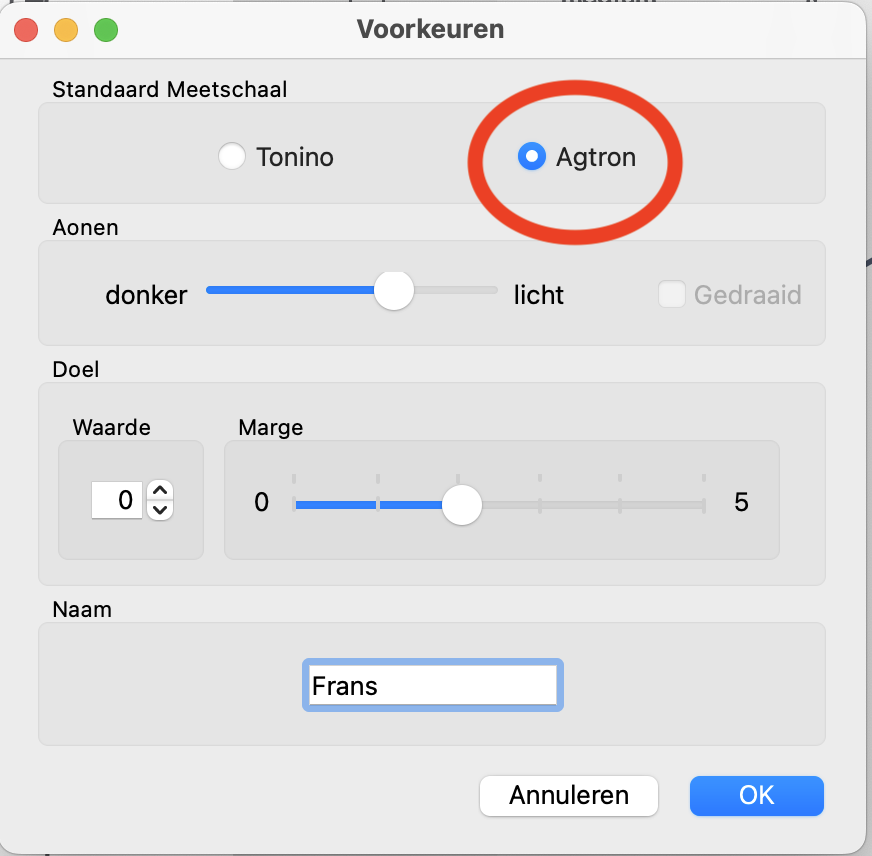Click the green zoom window button

pyautogui.click(x=106, y=30)
